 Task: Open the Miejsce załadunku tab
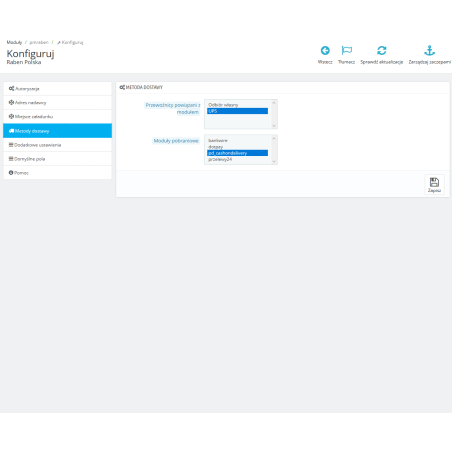57,117
